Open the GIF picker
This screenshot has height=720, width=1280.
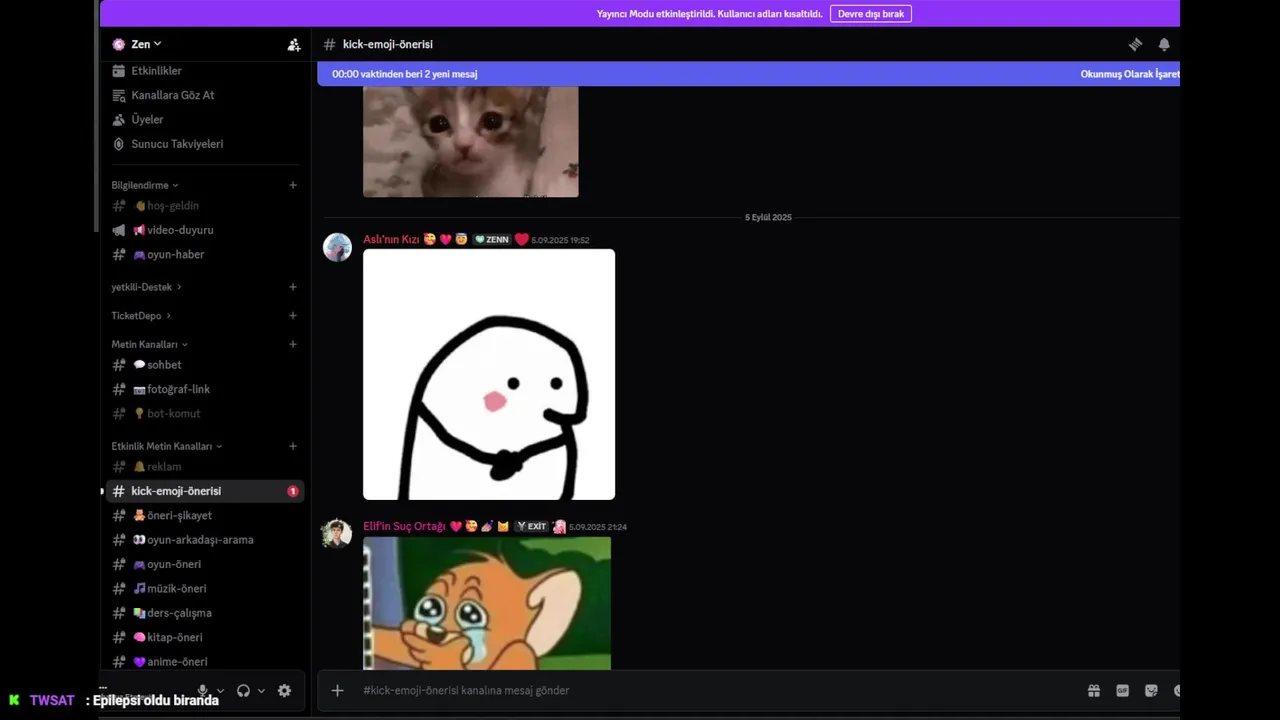1122,691
